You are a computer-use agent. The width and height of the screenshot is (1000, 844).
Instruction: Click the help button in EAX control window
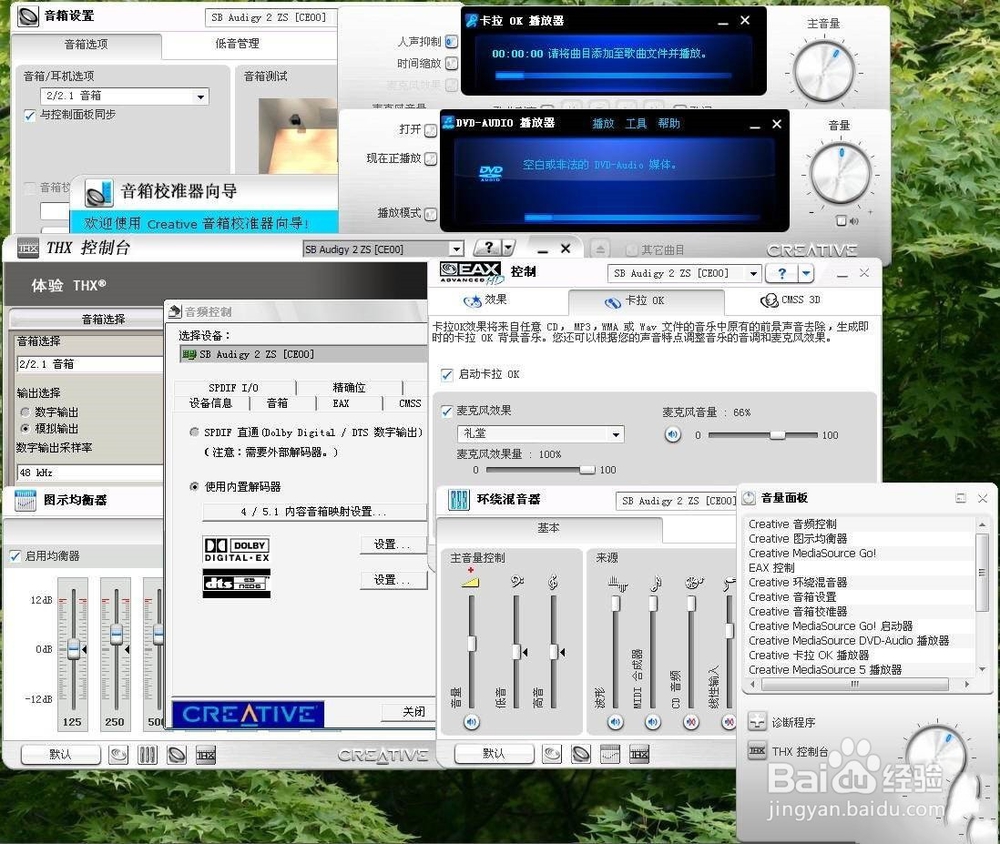coord(782,274)
